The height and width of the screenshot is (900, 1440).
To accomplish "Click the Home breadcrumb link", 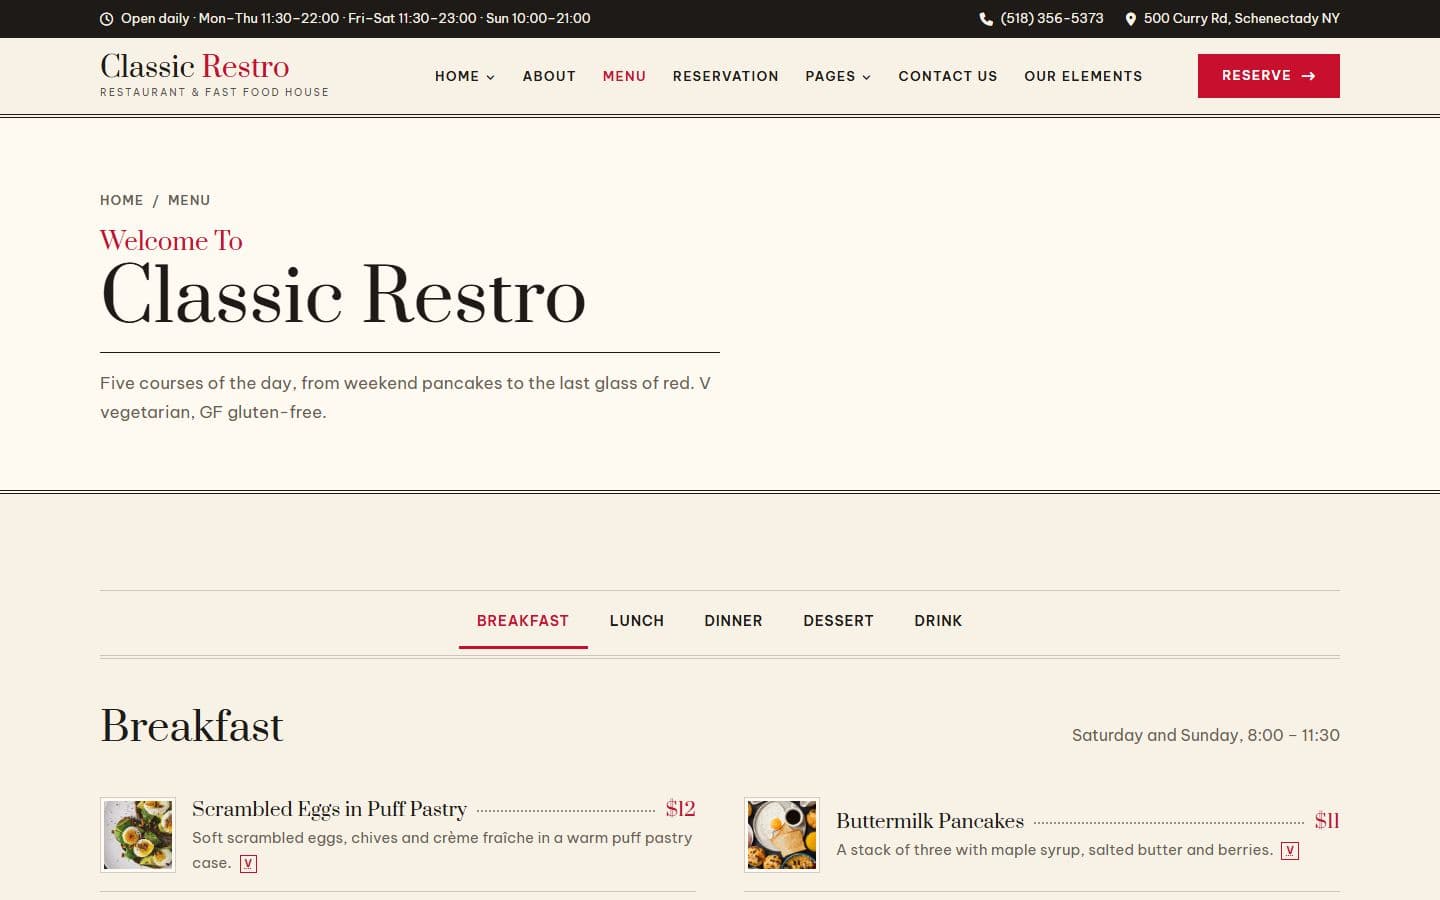I will [122, 200].
